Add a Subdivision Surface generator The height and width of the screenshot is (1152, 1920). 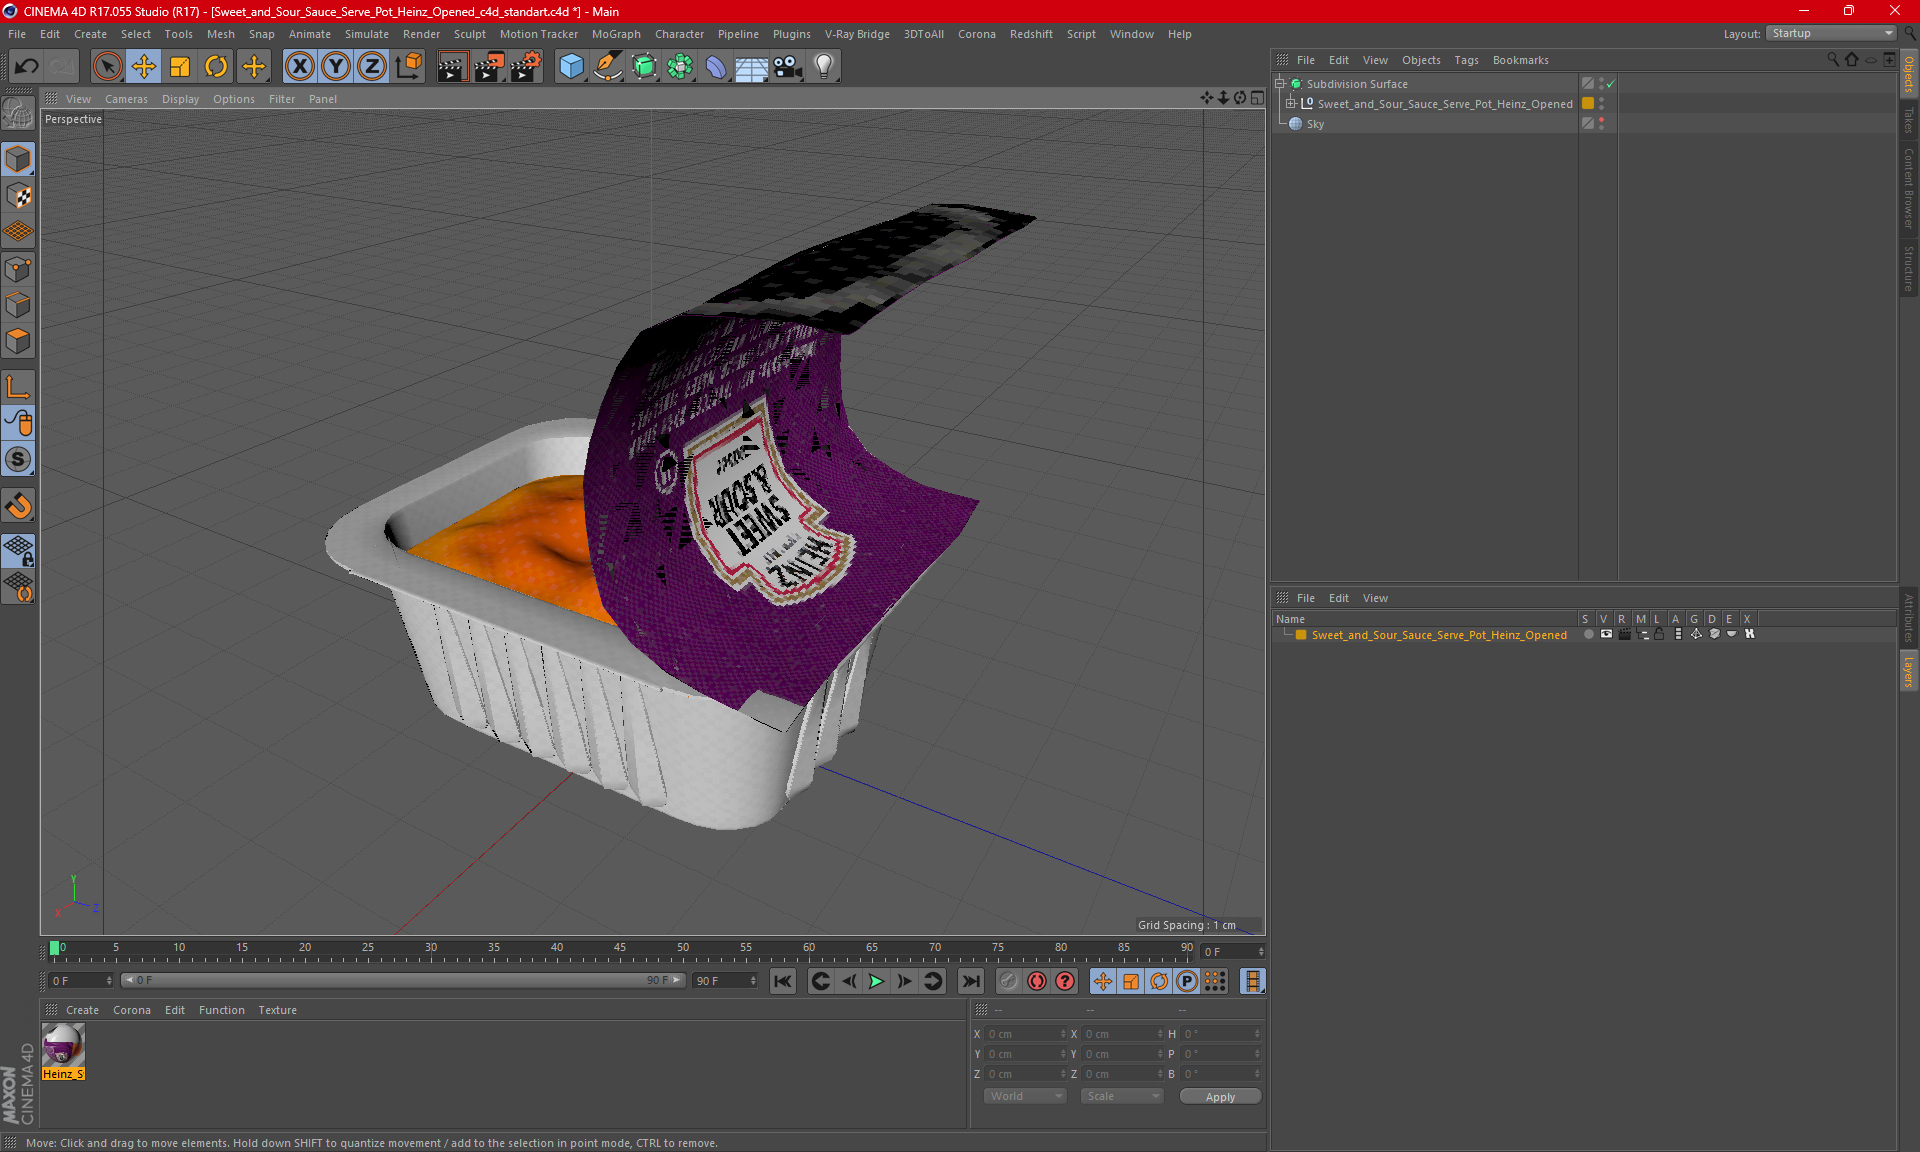[644, 67]
